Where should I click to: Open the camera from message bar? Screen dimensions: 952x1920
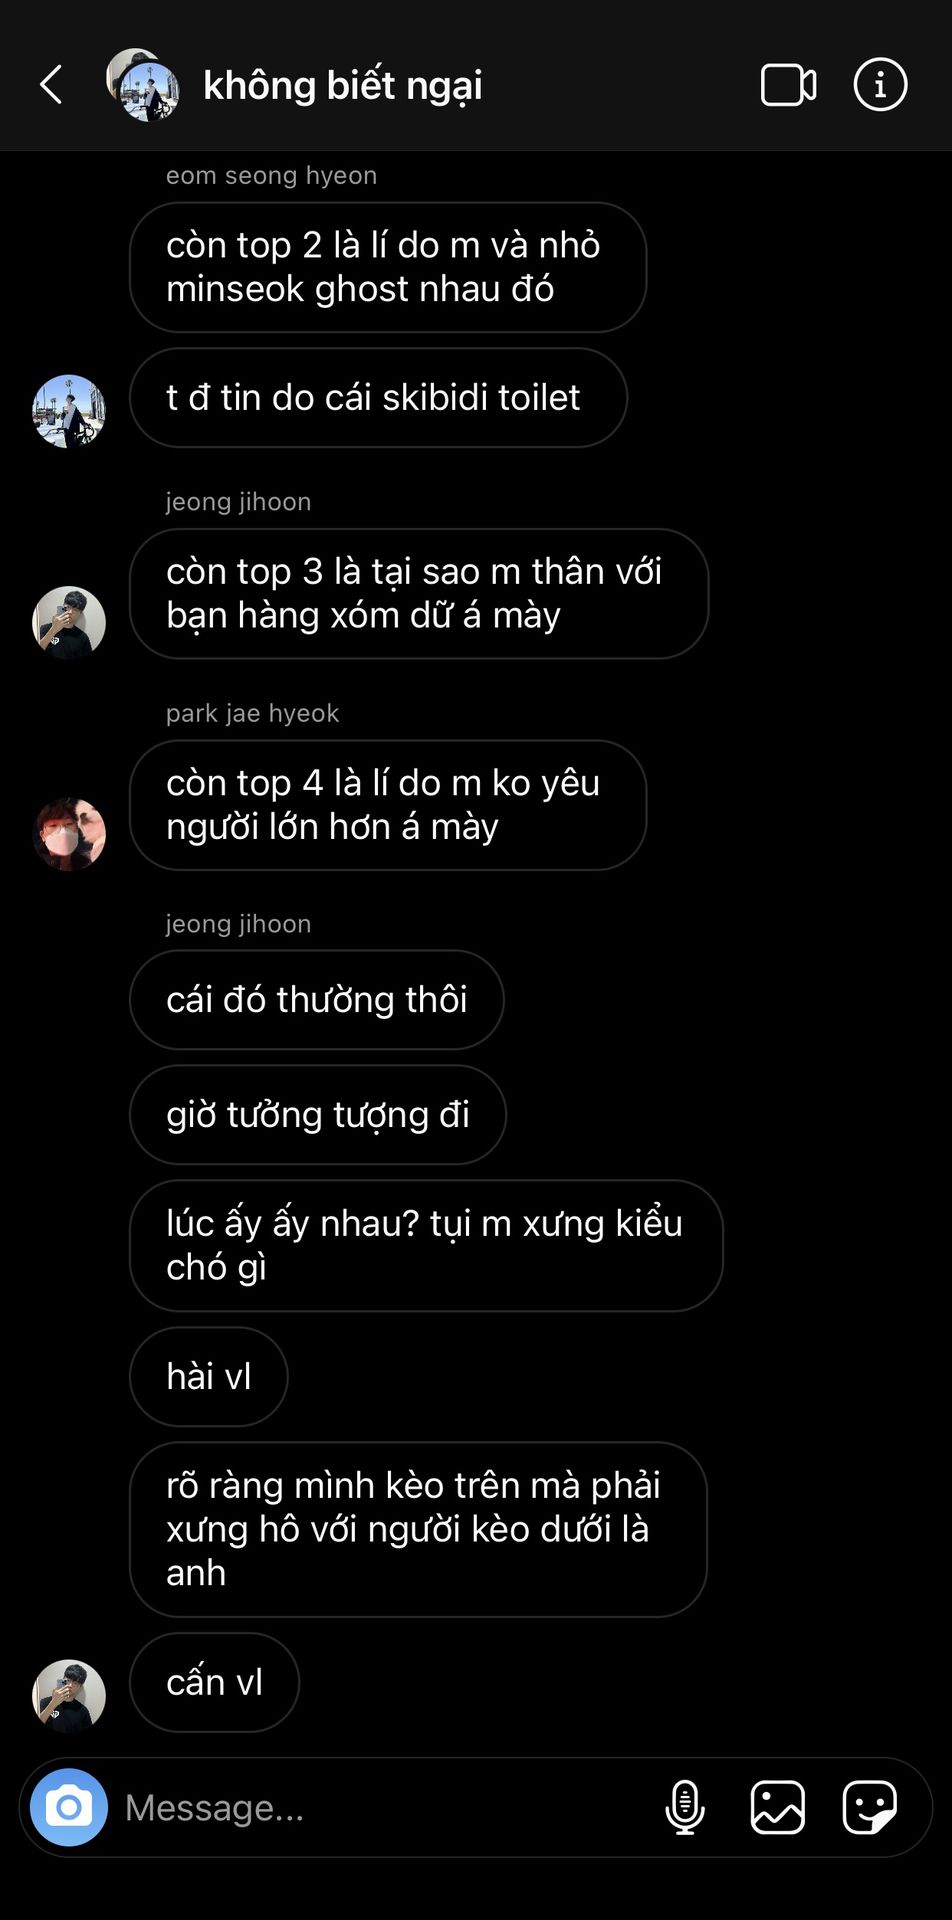69,1807
